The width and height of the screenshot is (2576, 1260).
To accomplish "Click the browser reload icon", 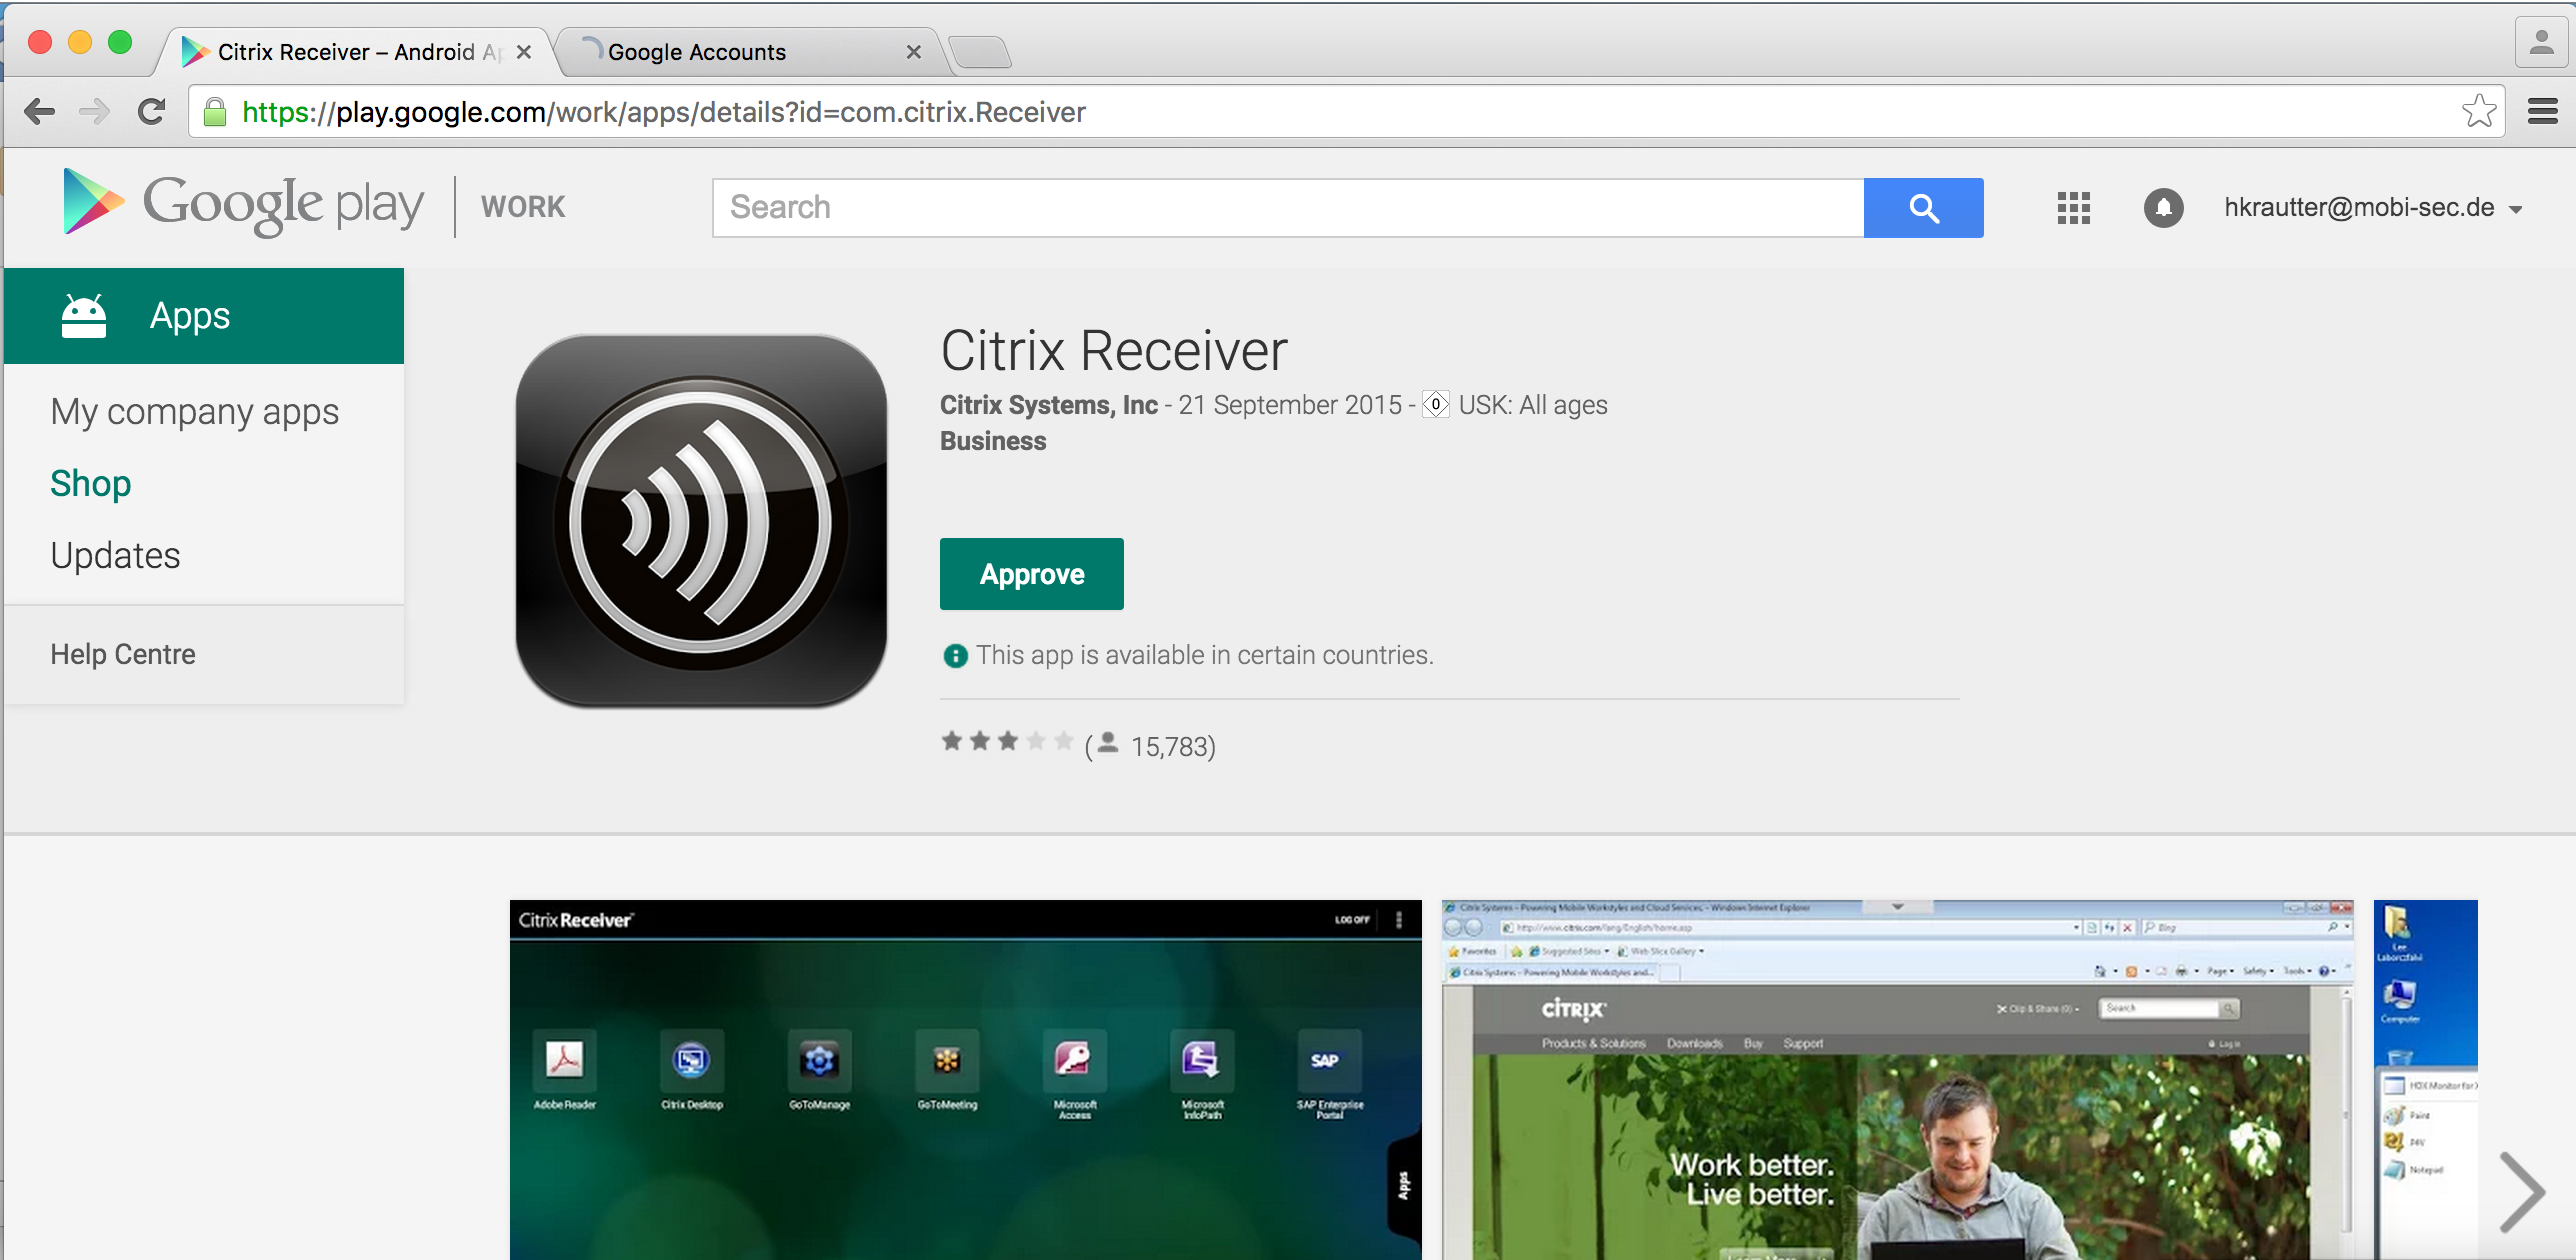I will coord(151,111).
